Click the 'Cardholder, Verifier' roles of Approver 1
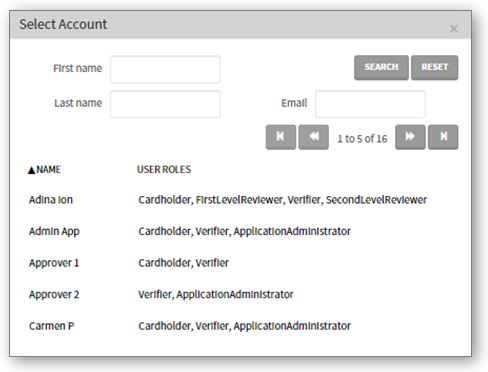Viewport: 488px width, 372px height. tap(183, 263)
